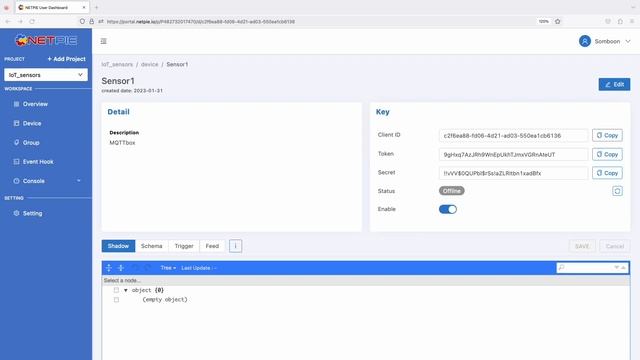Click the Setting gear icon

pos(16,213)
